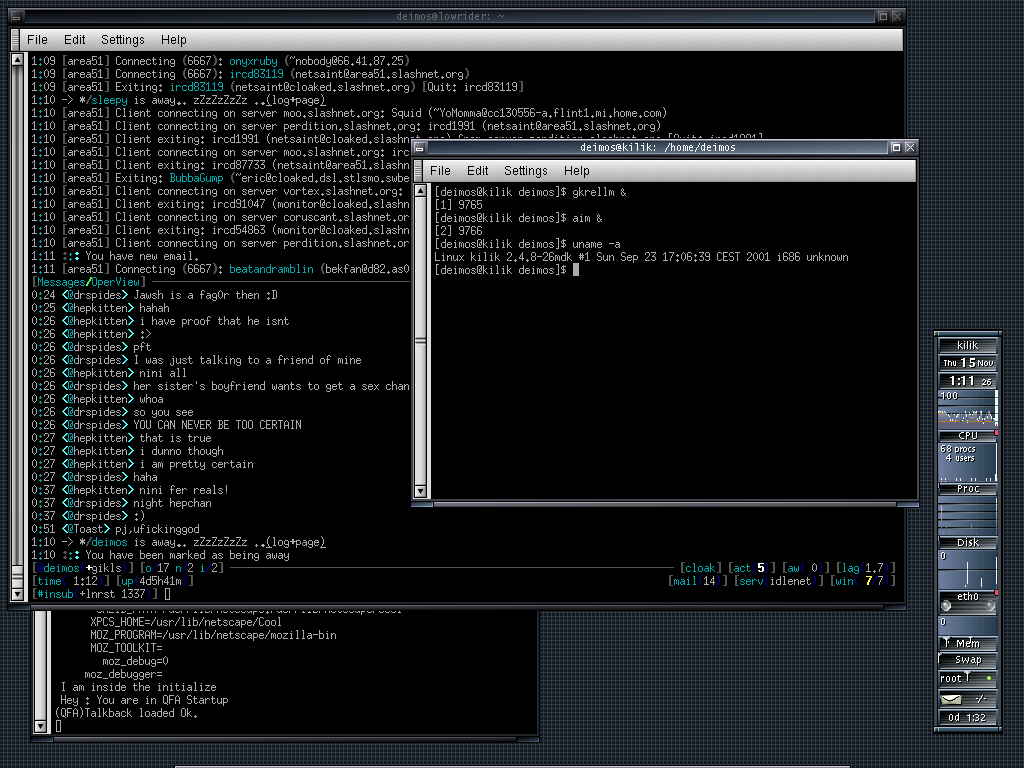Click the mail envelope icon in GKrellM

click(x=950, y=699)
